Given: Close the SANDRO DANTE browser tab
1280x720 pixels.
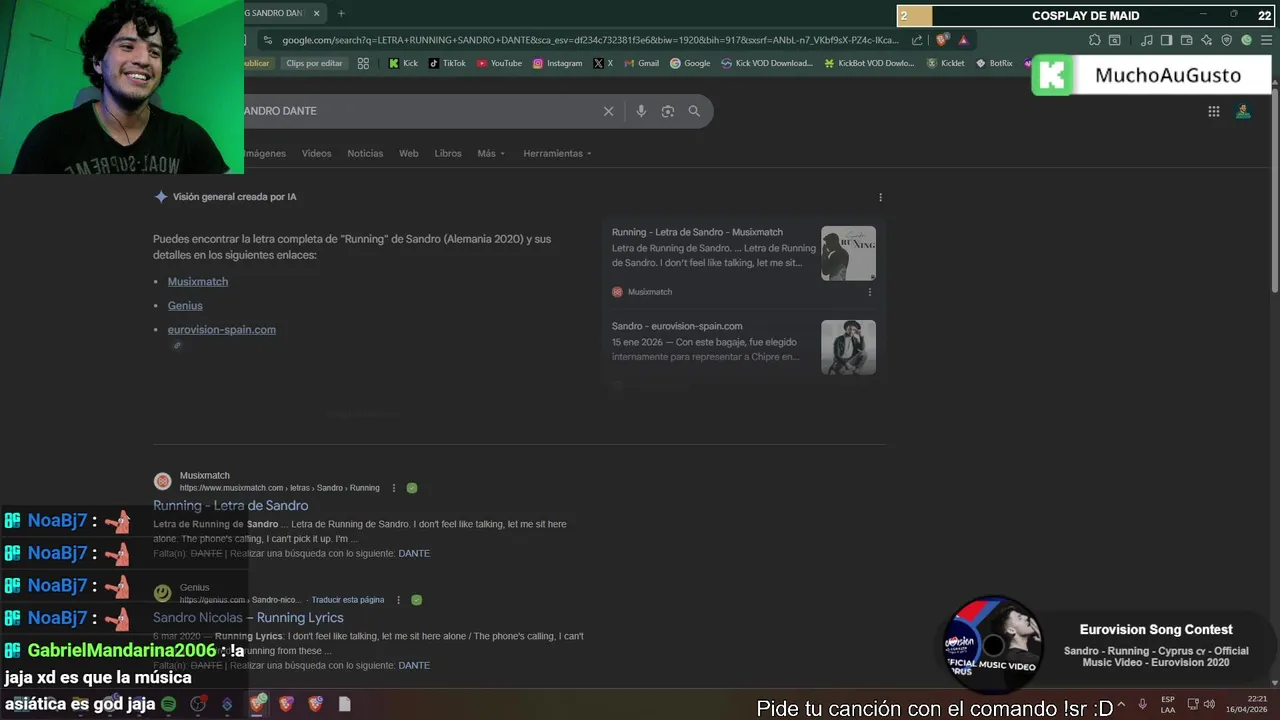Looking at the screenshot, I should point(316,13).
